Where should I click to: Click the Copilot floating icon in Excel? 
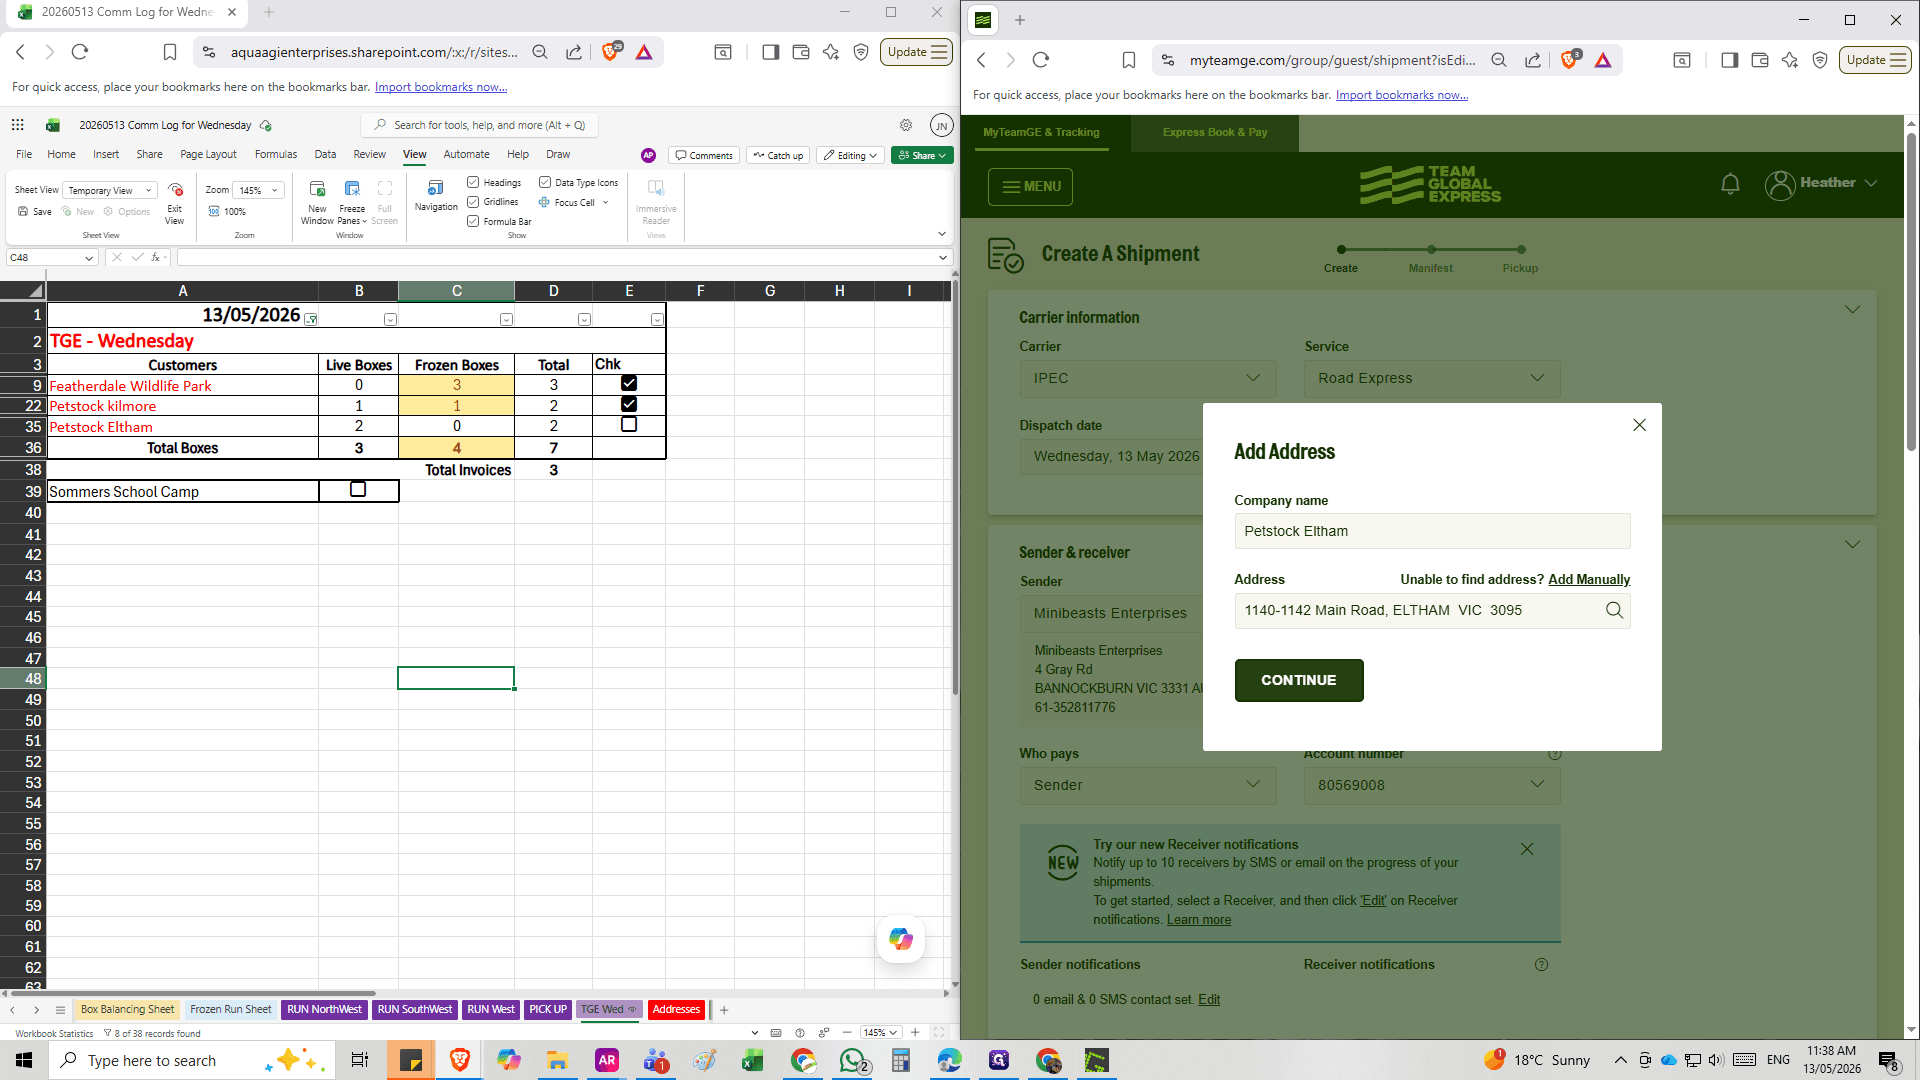point(901,939)
